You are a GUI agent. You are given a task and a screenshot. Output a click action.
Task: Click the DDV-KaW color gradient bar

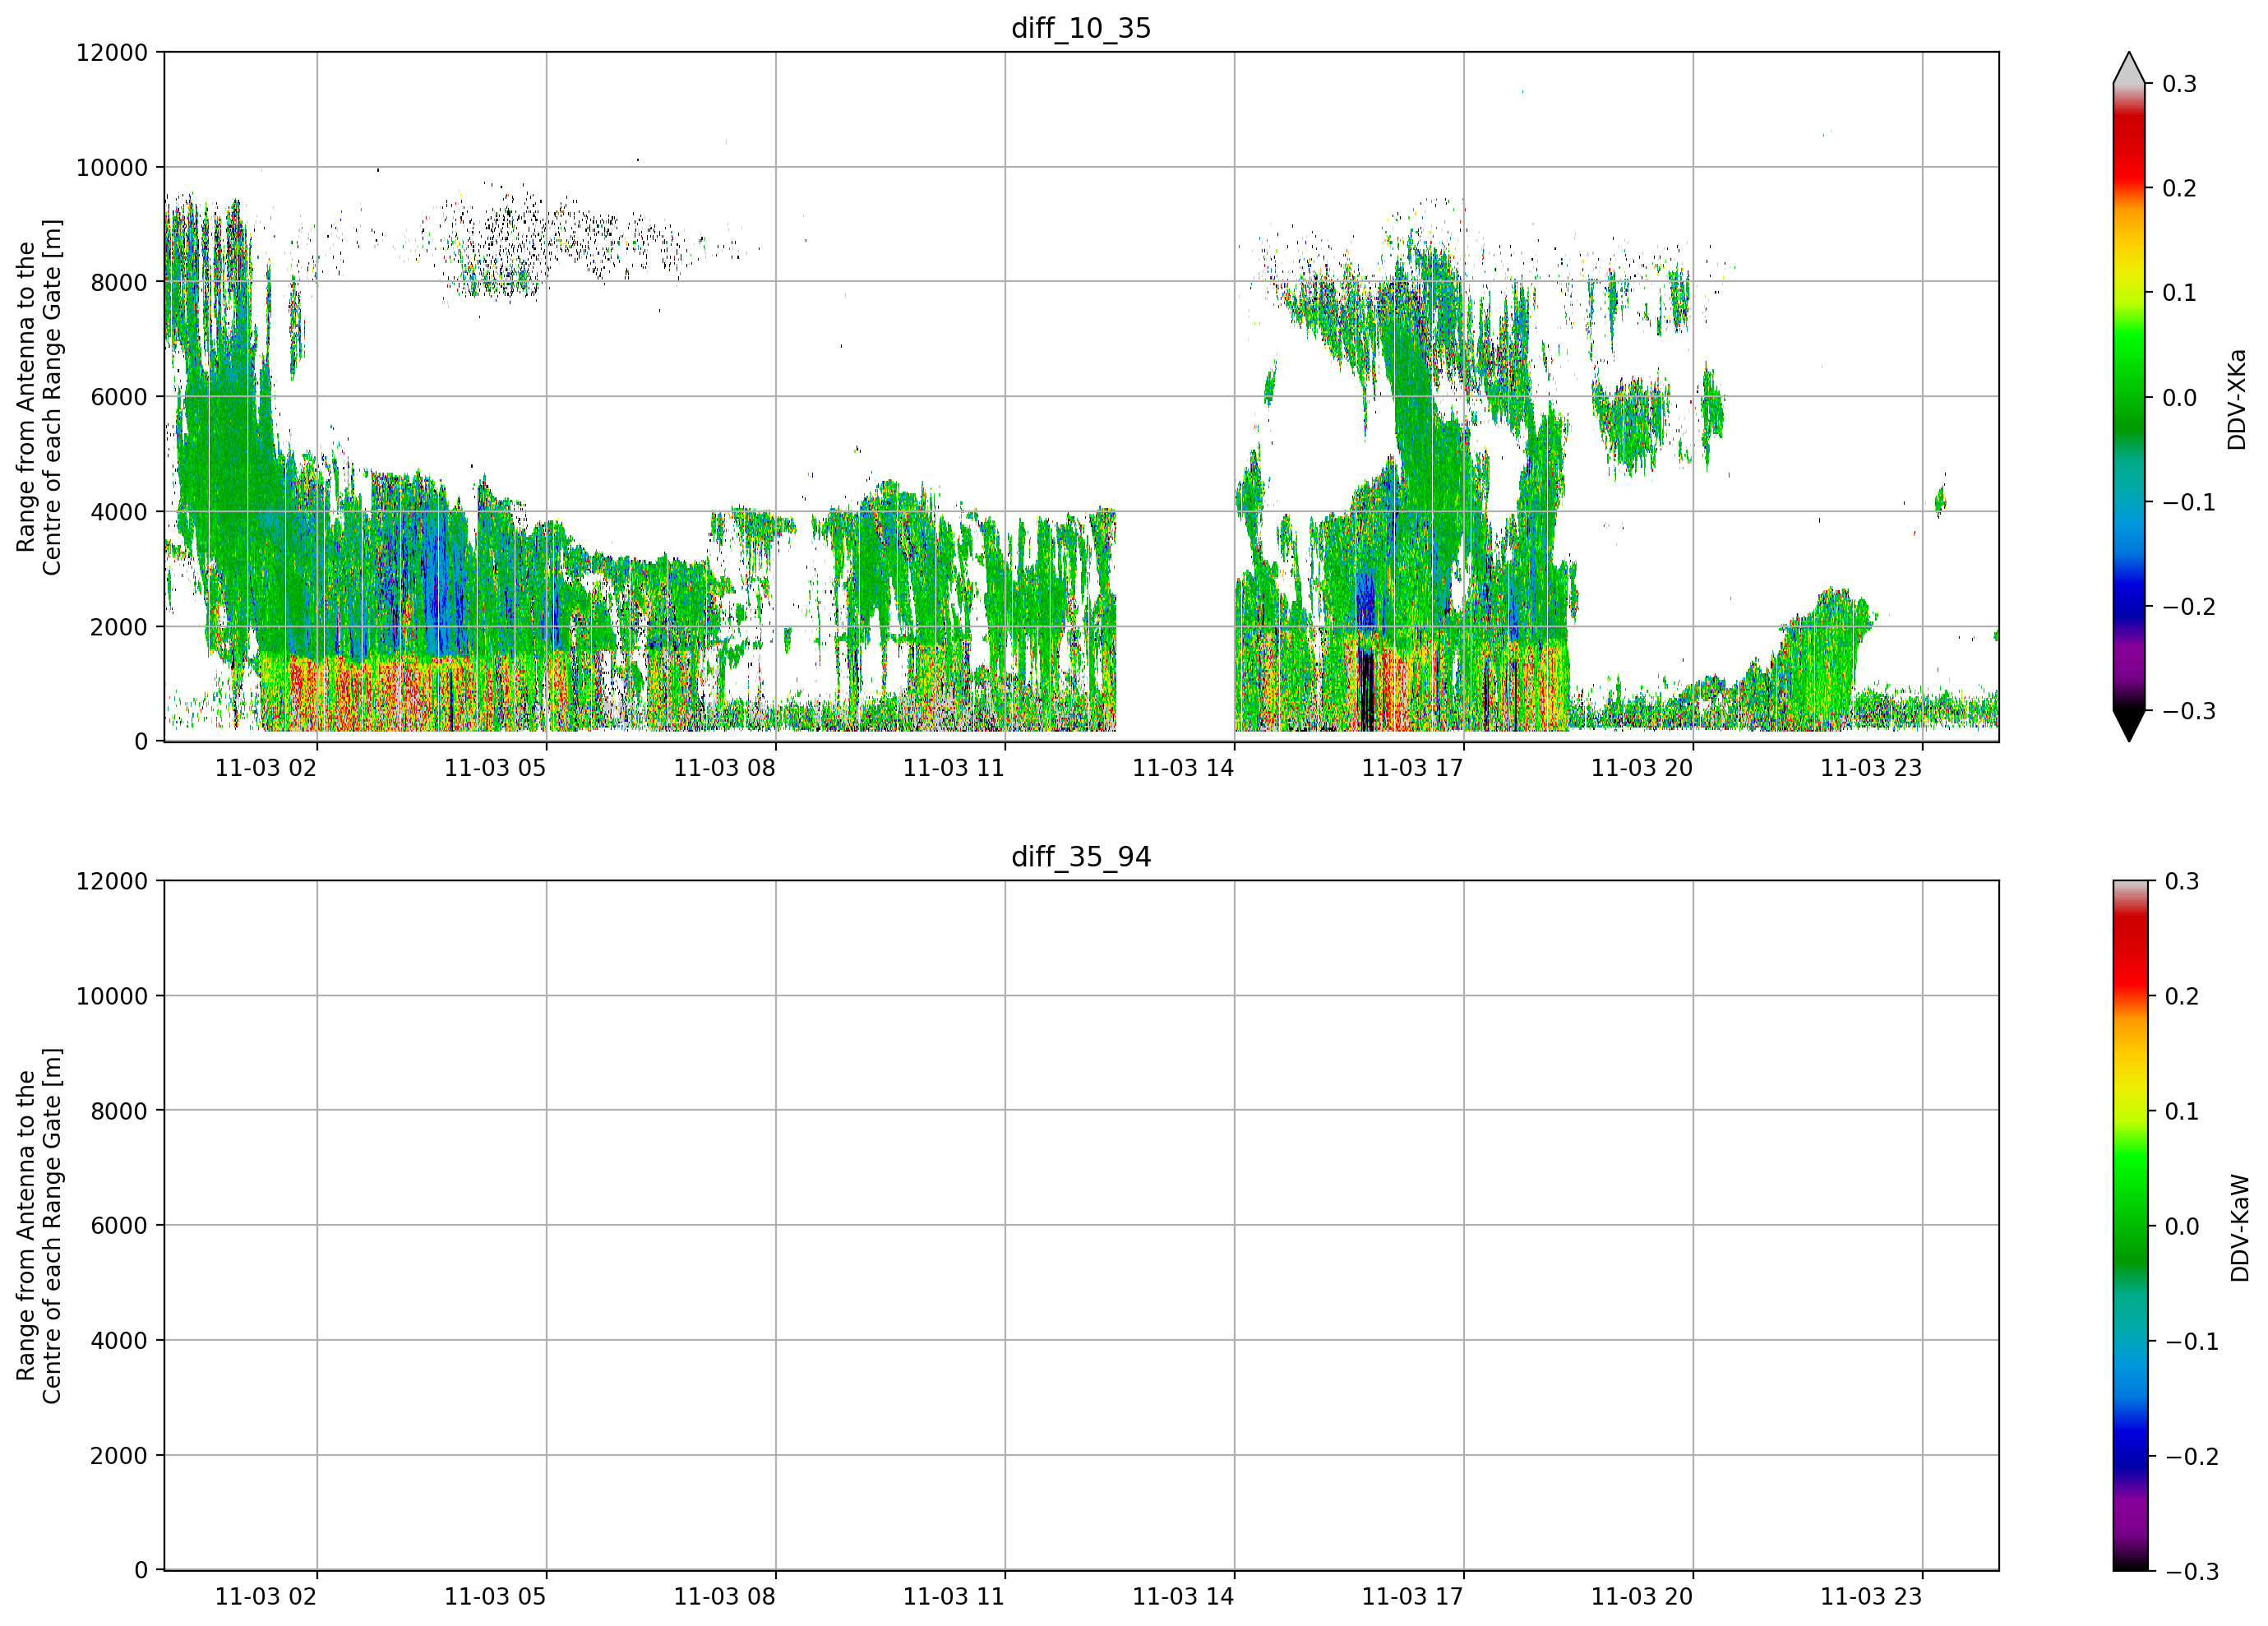[2129, 1225]
